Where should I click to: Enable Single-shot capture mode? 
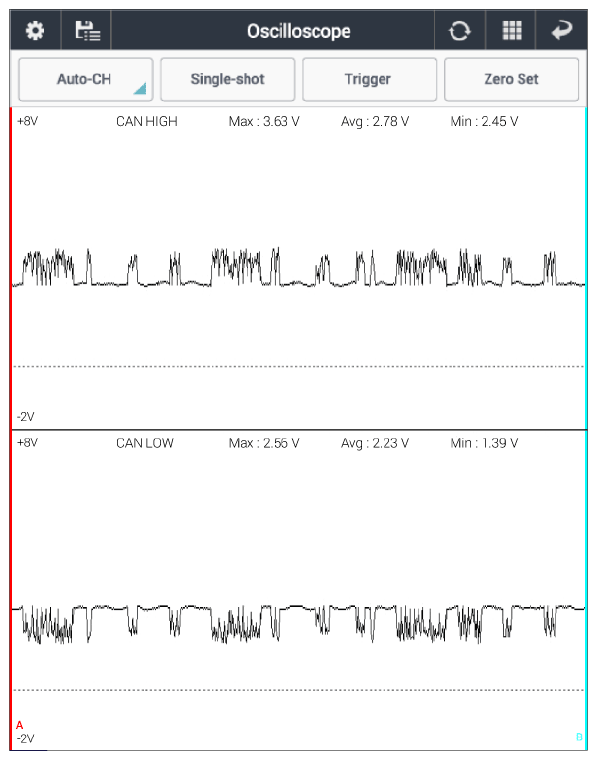tap(227, 79)
